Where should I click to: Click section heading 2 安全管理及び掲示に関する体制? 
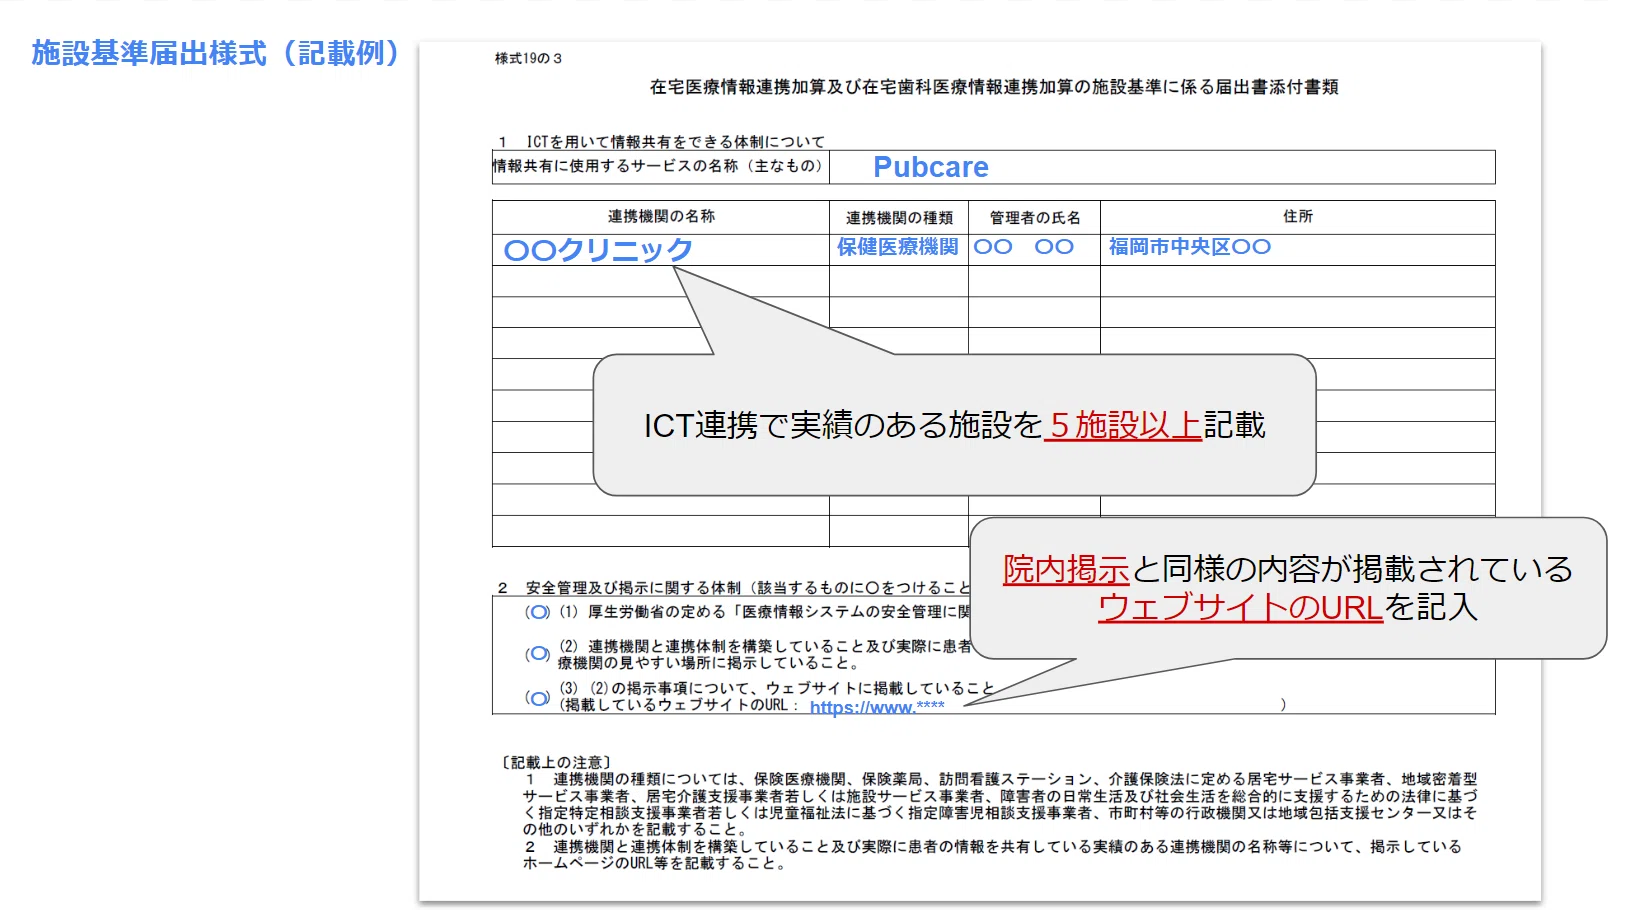click(x=734, y=588)
